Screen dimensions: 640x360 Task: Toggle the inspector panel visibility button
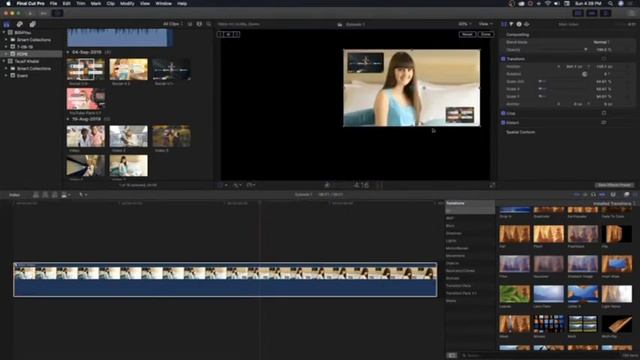[x=606, y=13]
